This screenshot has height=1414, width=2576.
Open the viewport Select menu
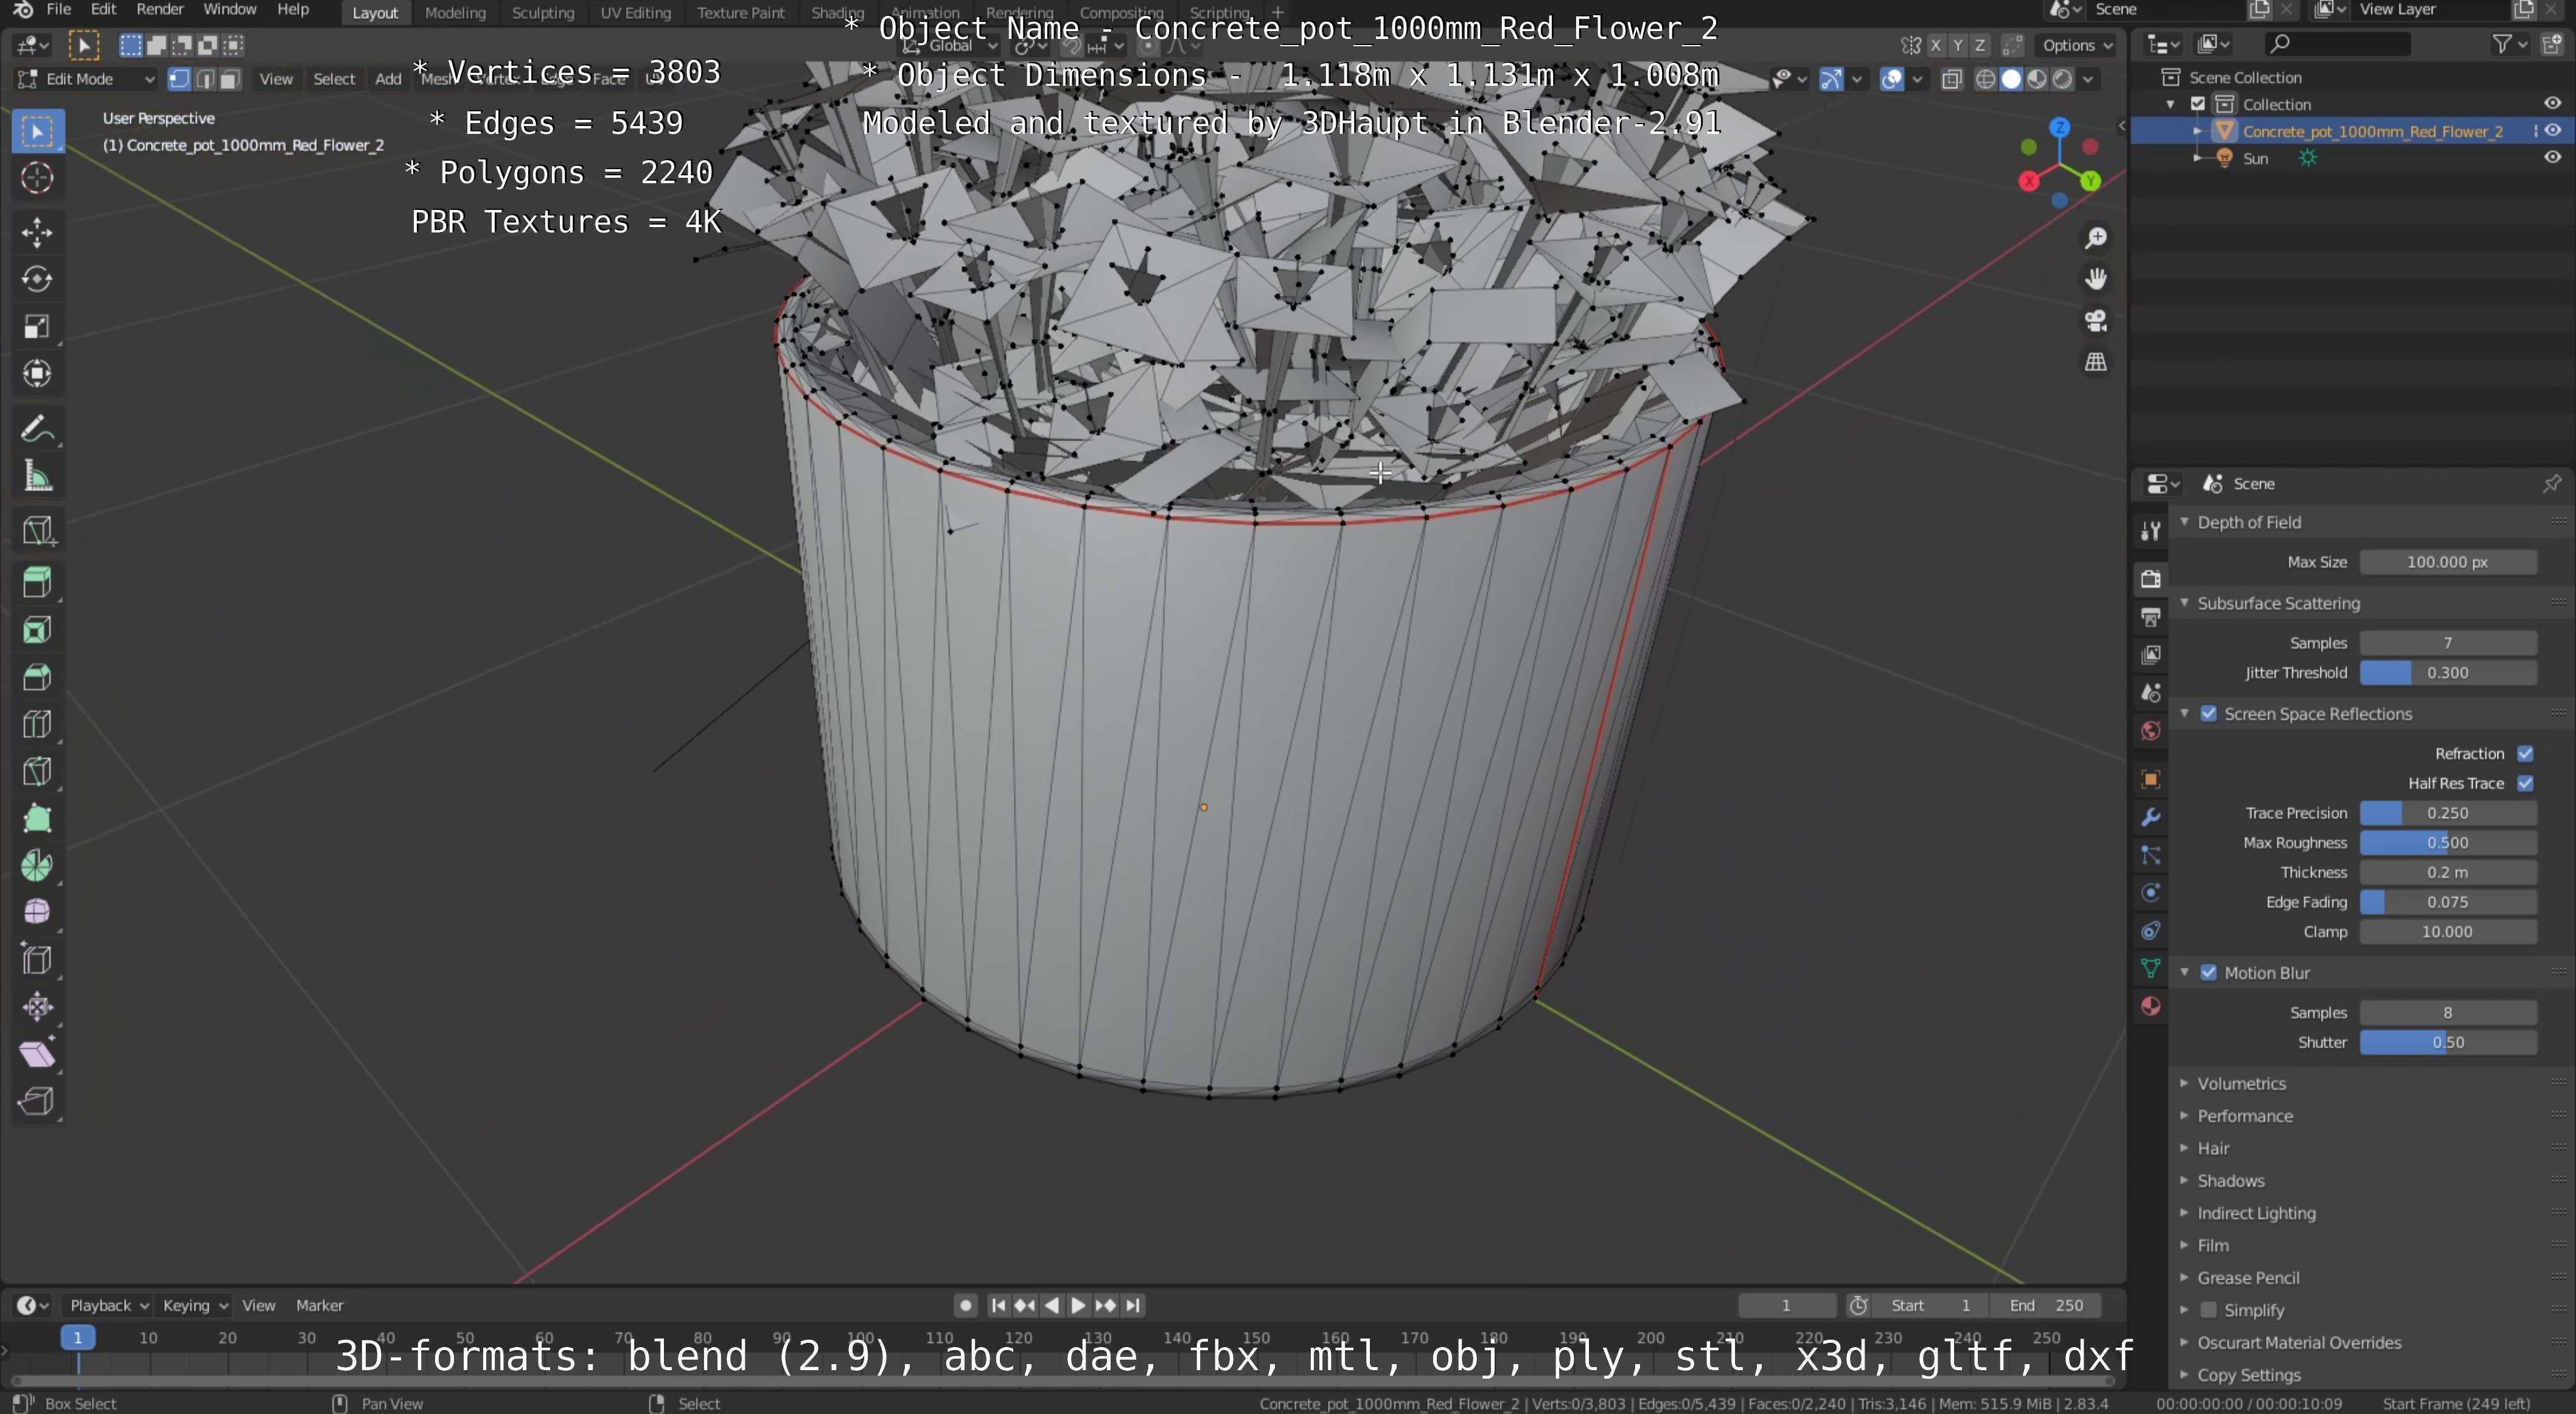334,79
